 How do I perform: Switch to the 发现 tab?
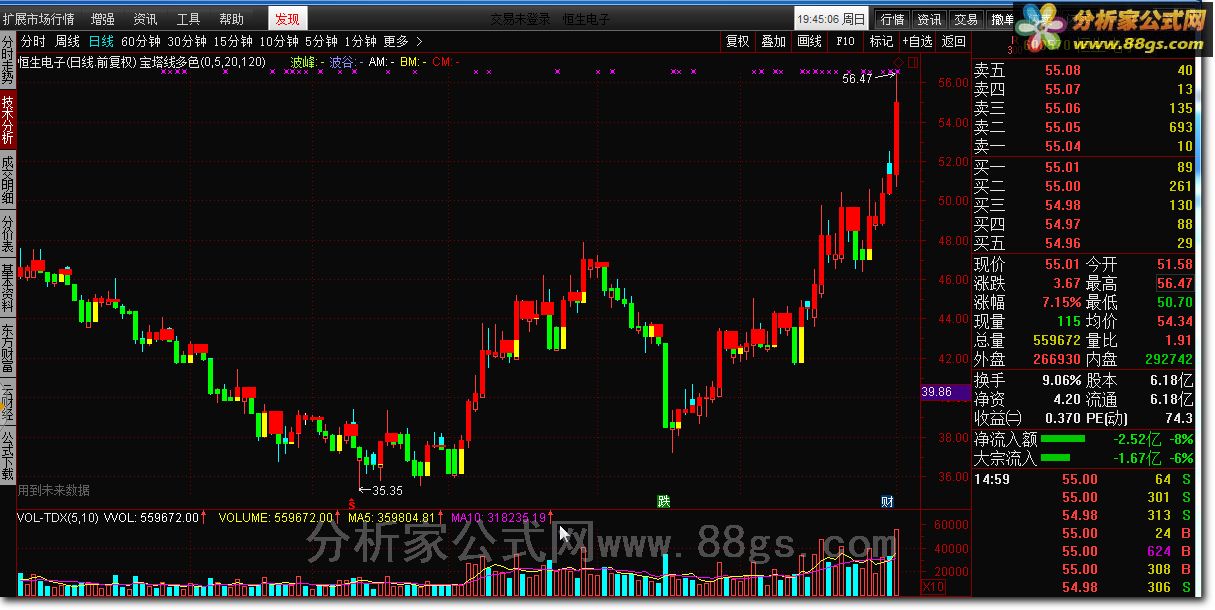click(287, 19)
